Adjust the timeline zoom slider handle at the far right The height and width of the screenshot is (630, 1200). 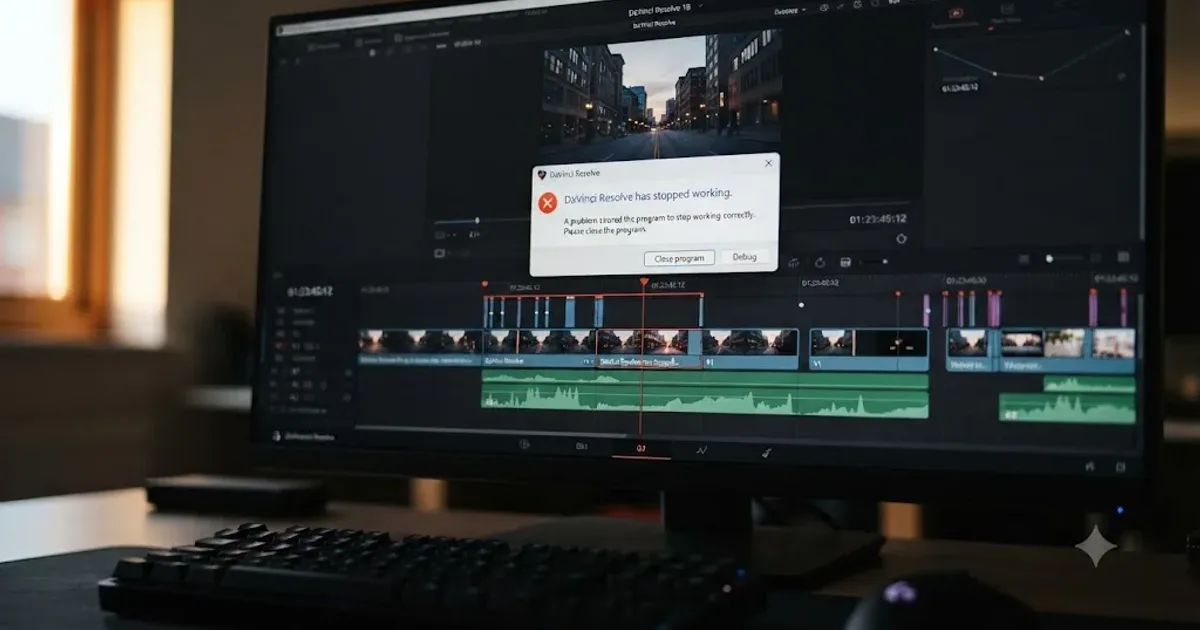point(1049,259)
